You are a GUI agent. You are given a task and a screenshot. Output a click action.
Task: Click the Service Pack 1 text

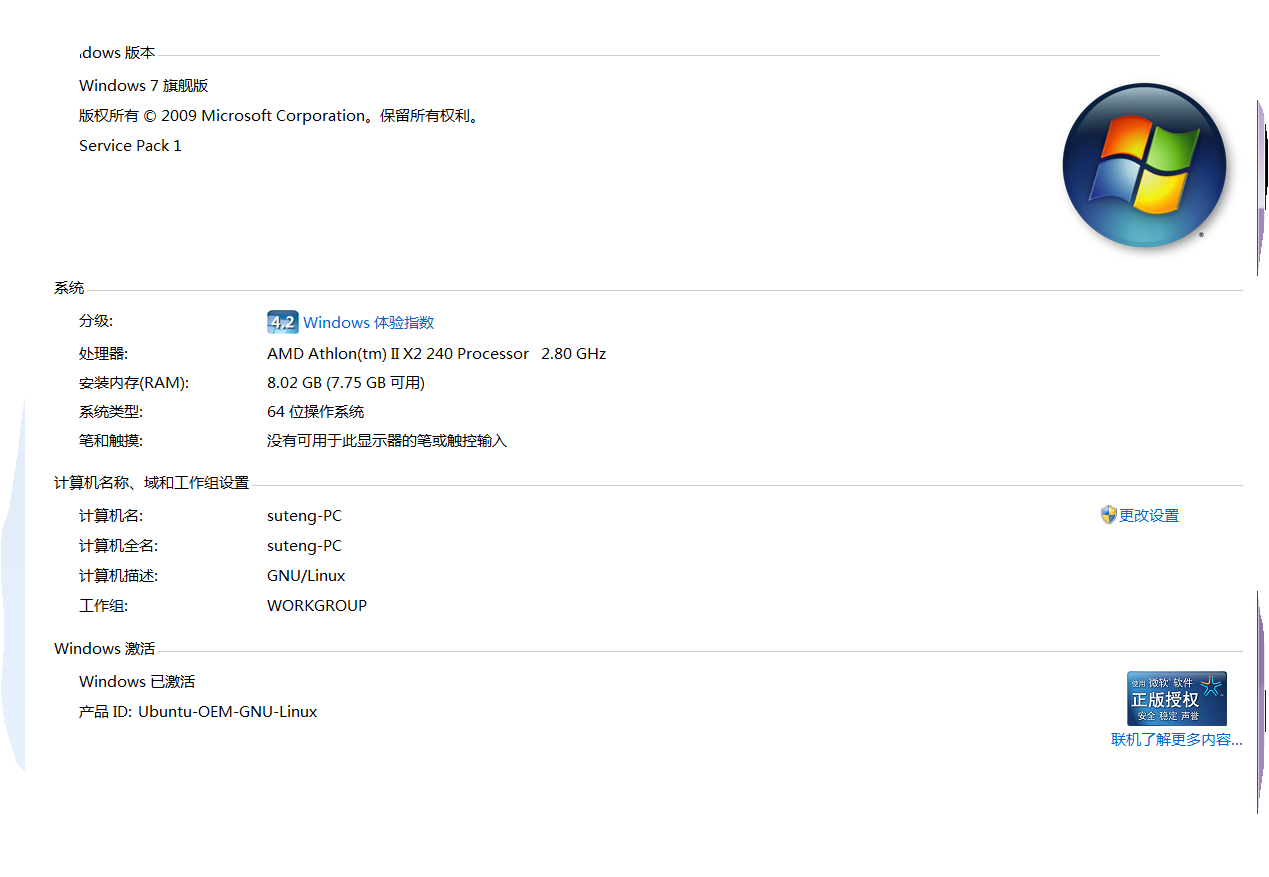pyautogui.click(x=130, y=146)
